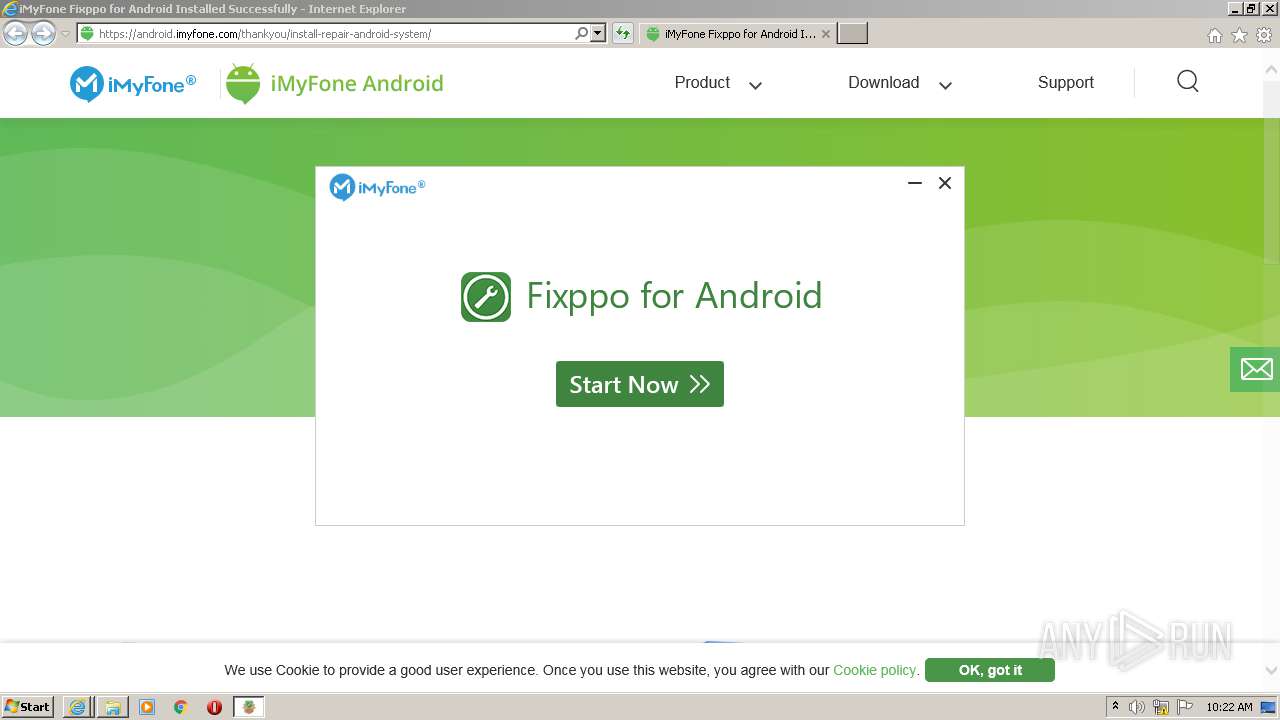Click the Action Center flag tray icon
The height and width of the screenshot is (720, 1280).
1185,707
